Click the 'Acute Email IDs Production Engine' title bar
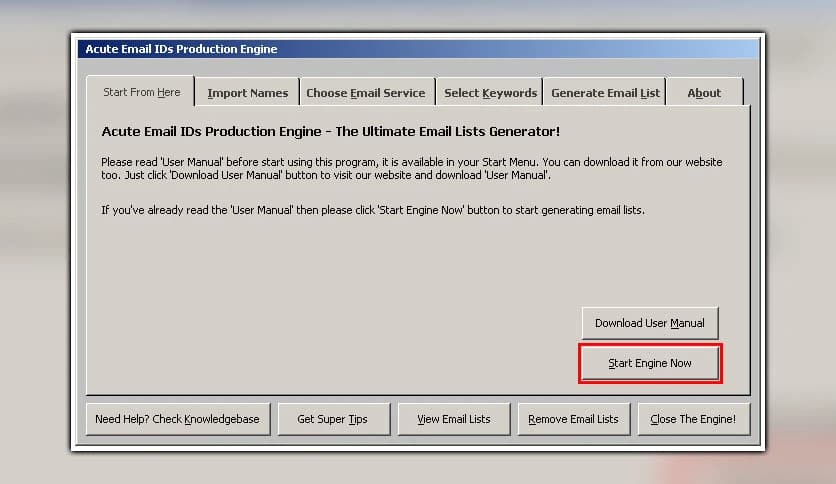Screen dimensions: 836x484 coord(418,49)
